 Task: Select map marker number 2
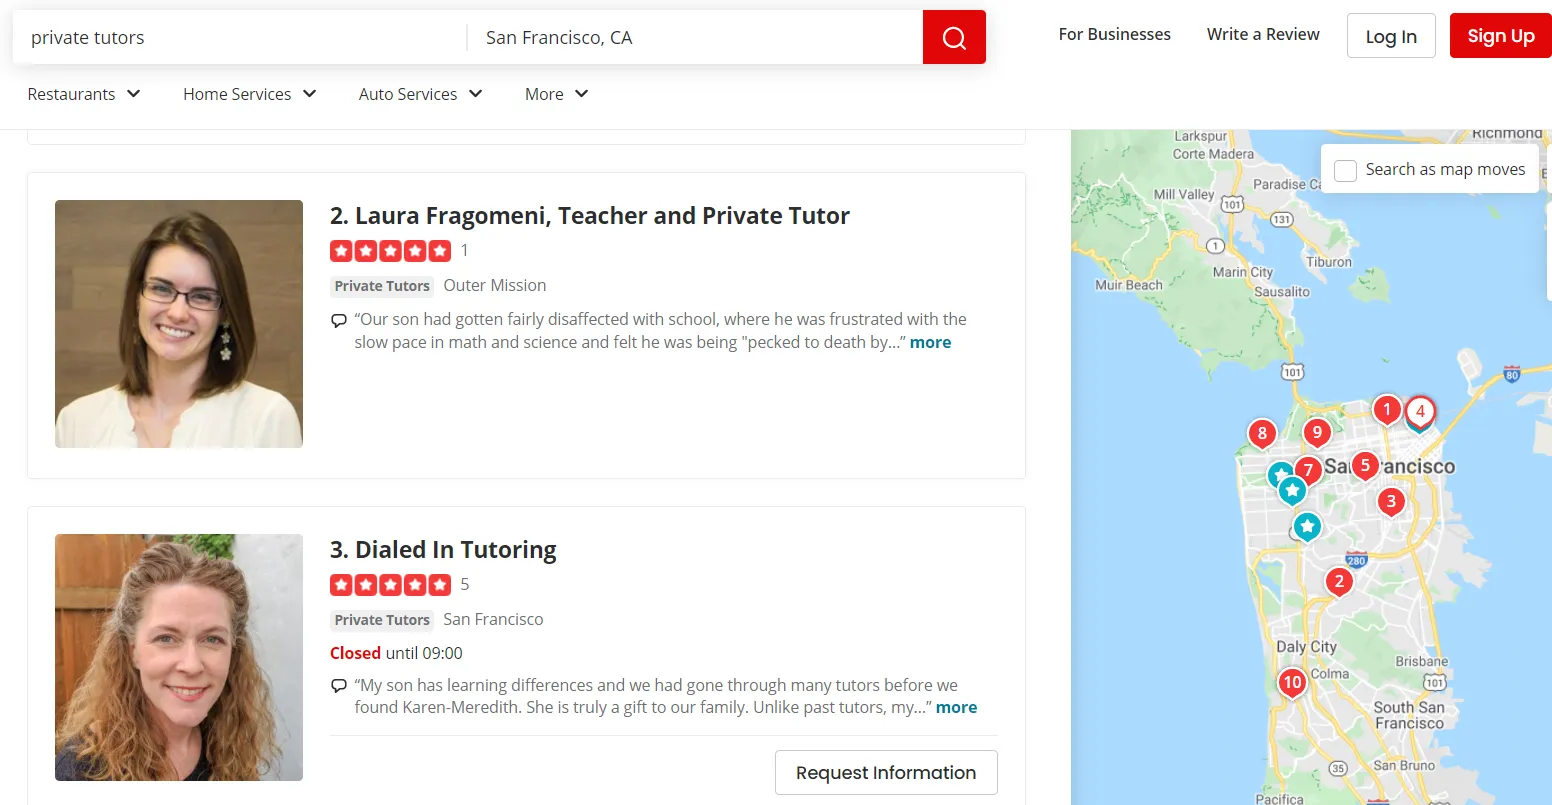click(x=1339, y=581)
